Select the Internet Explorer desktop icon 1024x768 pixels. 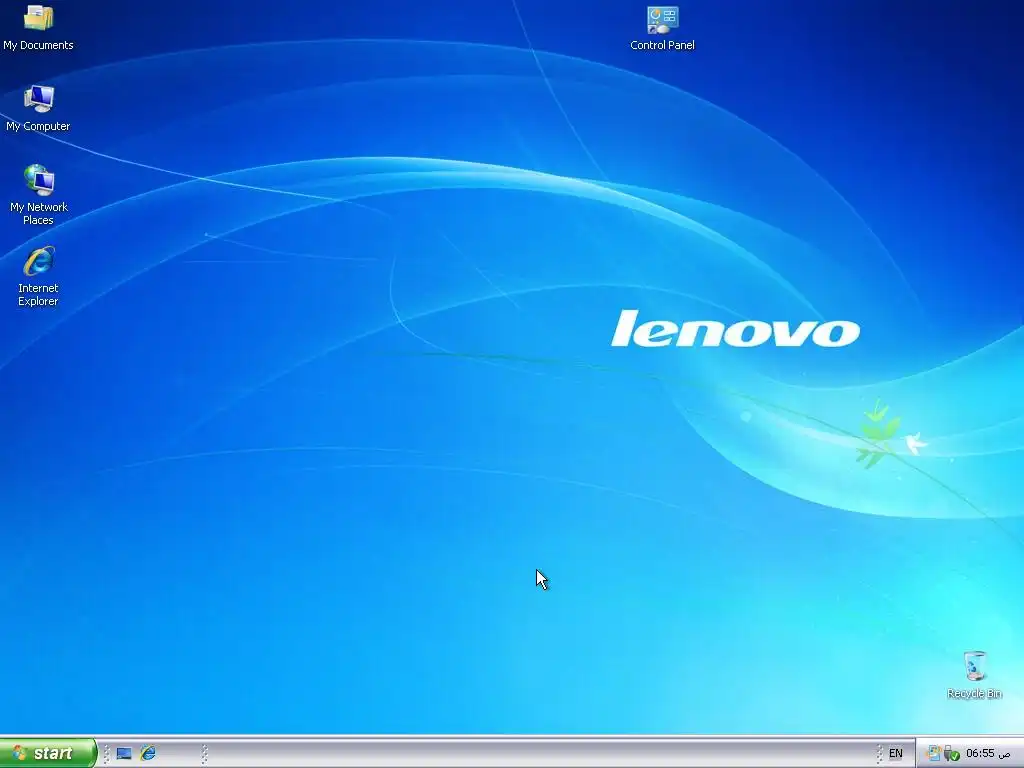pyautogui.click(x=39, y=276)
